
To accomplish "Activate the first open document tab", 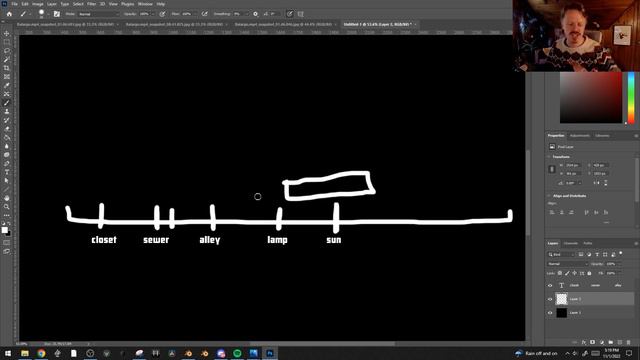I will (65, 24).
